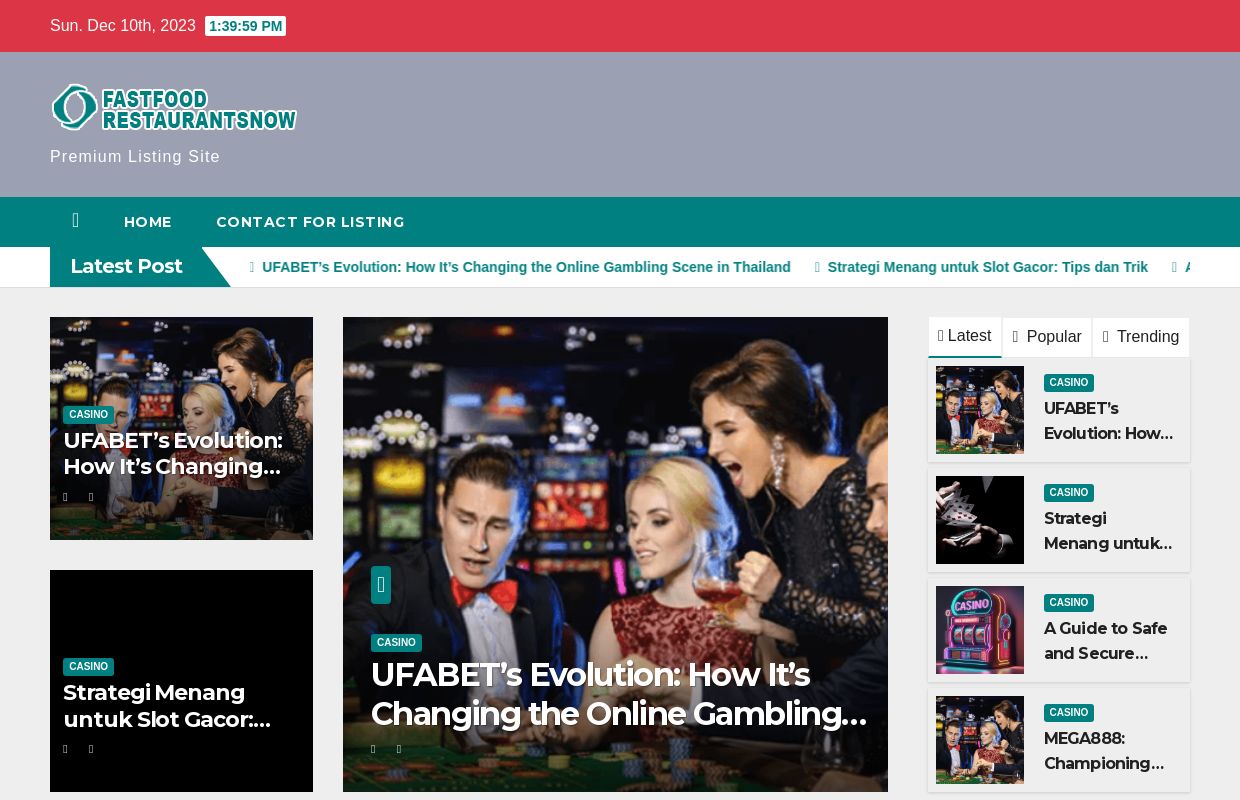Open the CONTACT FOR LISTING menu item
Screen dimensions: 1240x800
(x=310, y=222)
